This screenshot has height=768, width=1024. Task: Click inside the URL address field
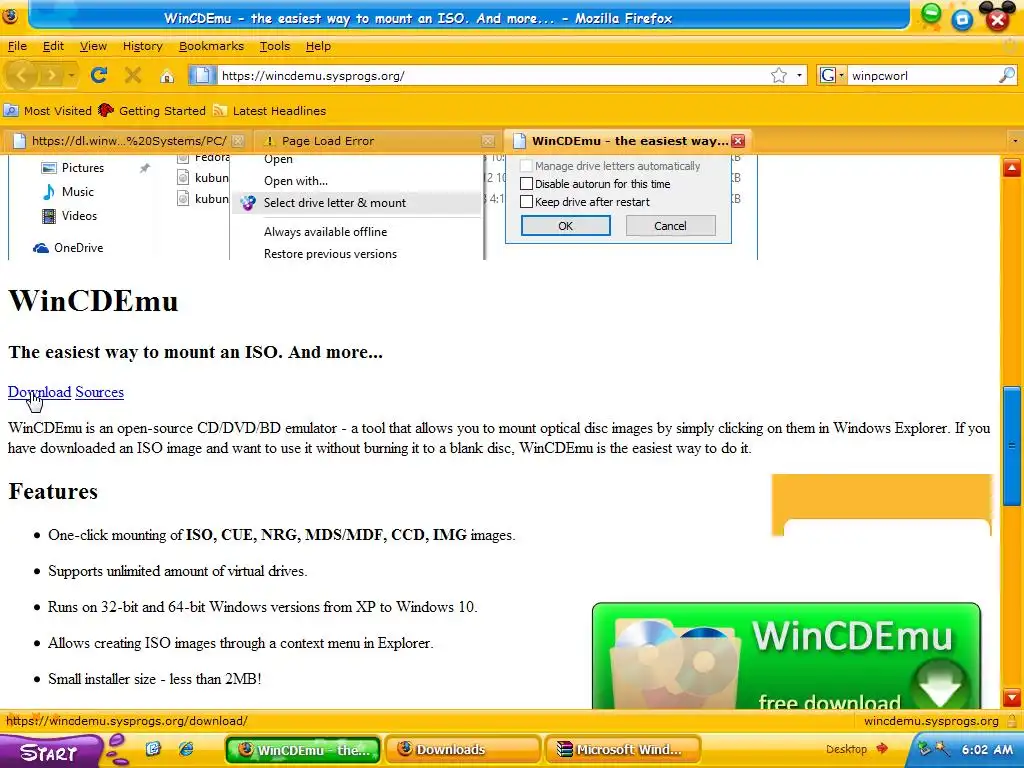point(493,76)
